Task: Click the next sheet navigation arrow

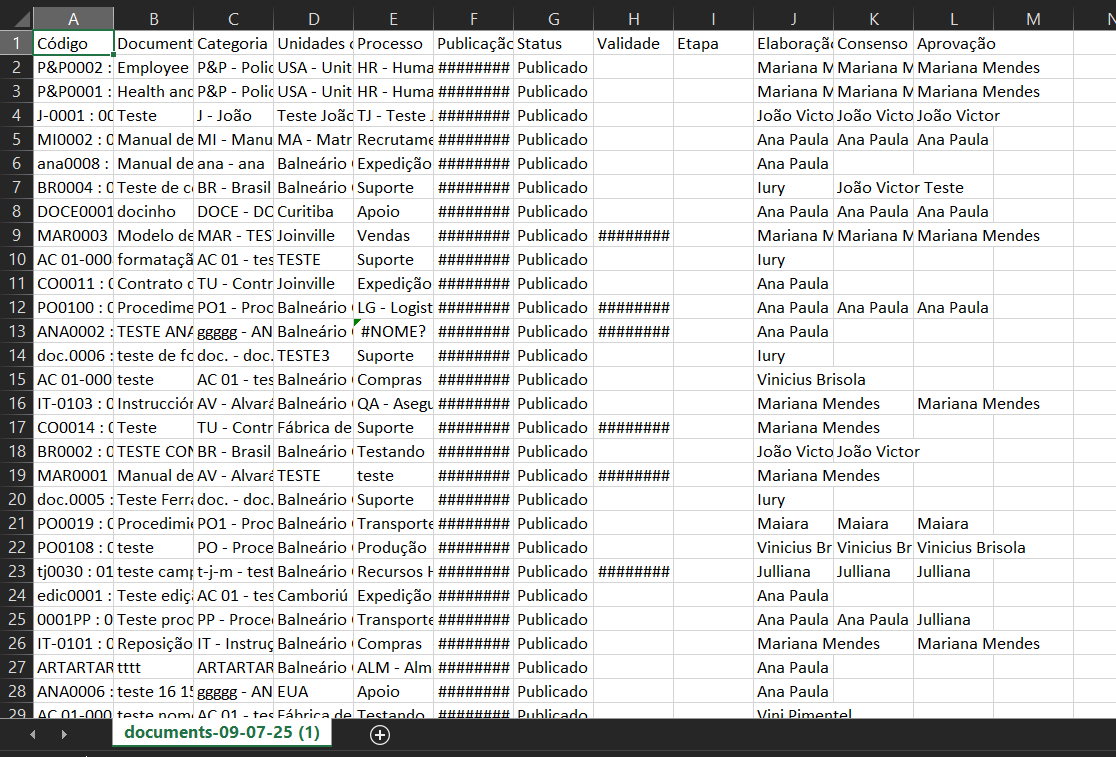Action: 64,734
